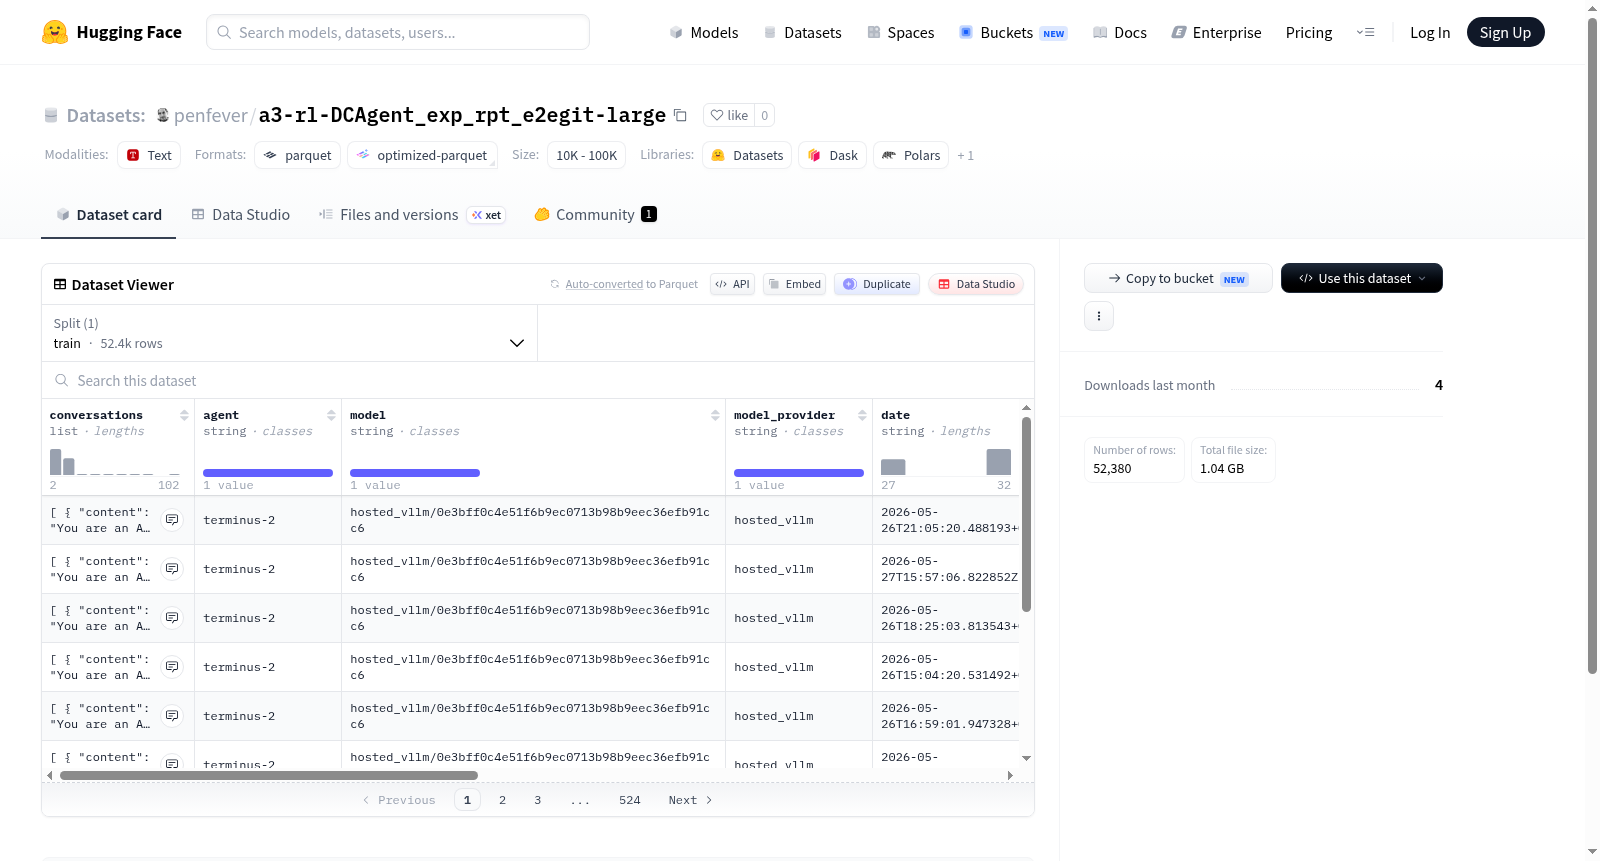Open the Community tab
The height and width of the screenshot is (861, 1600).
(595, 214)
